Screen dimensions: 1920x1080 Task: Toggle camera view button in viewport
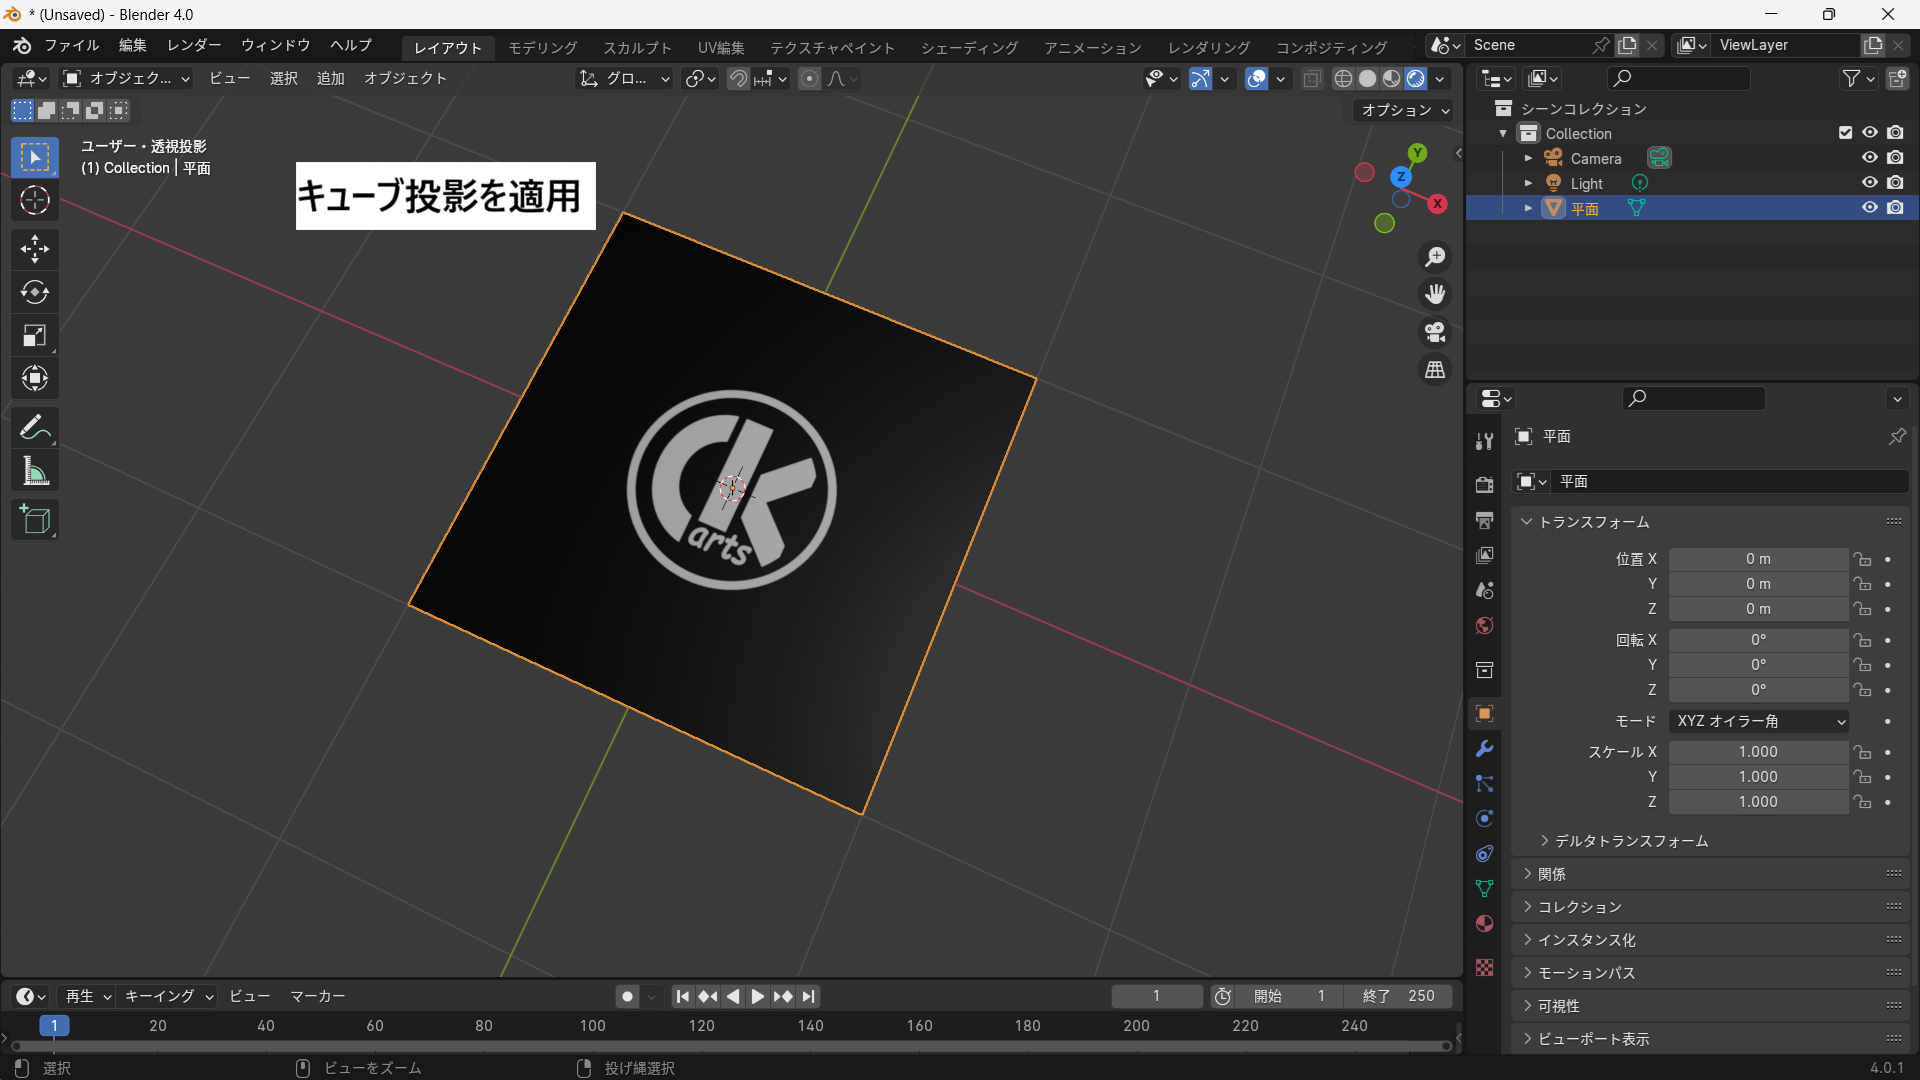pos(1435,332)
